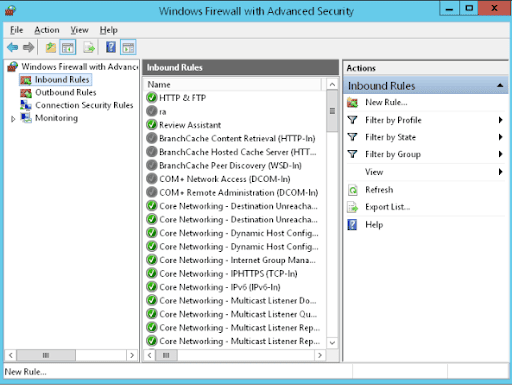
Task: Click rules list vertical scrollbar up arrow
Action: (332, 84)
